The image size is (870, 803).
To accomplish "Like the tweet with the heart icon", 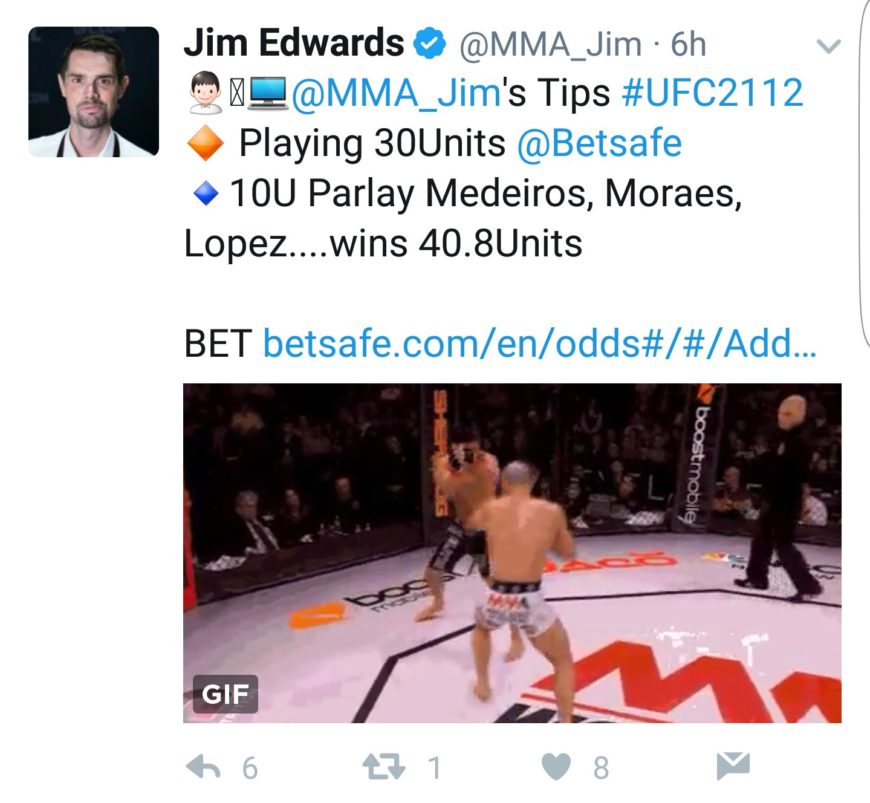I will pyautogui.click(x=556, y=767).
